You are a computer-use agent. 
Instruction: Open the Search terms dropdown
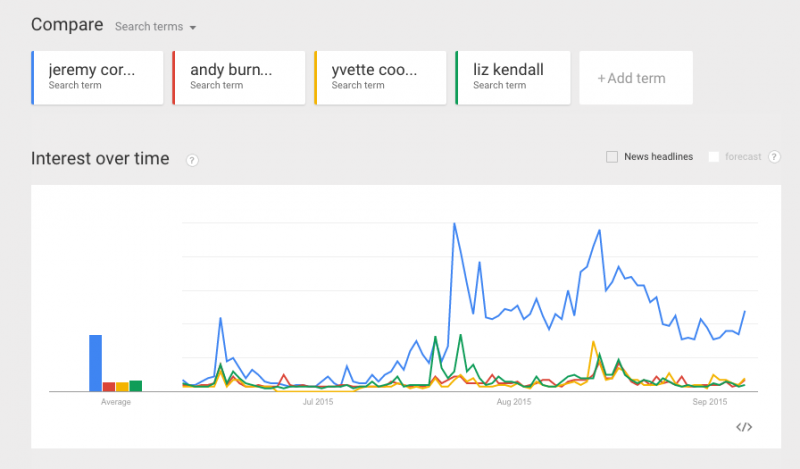pos(155,27)
